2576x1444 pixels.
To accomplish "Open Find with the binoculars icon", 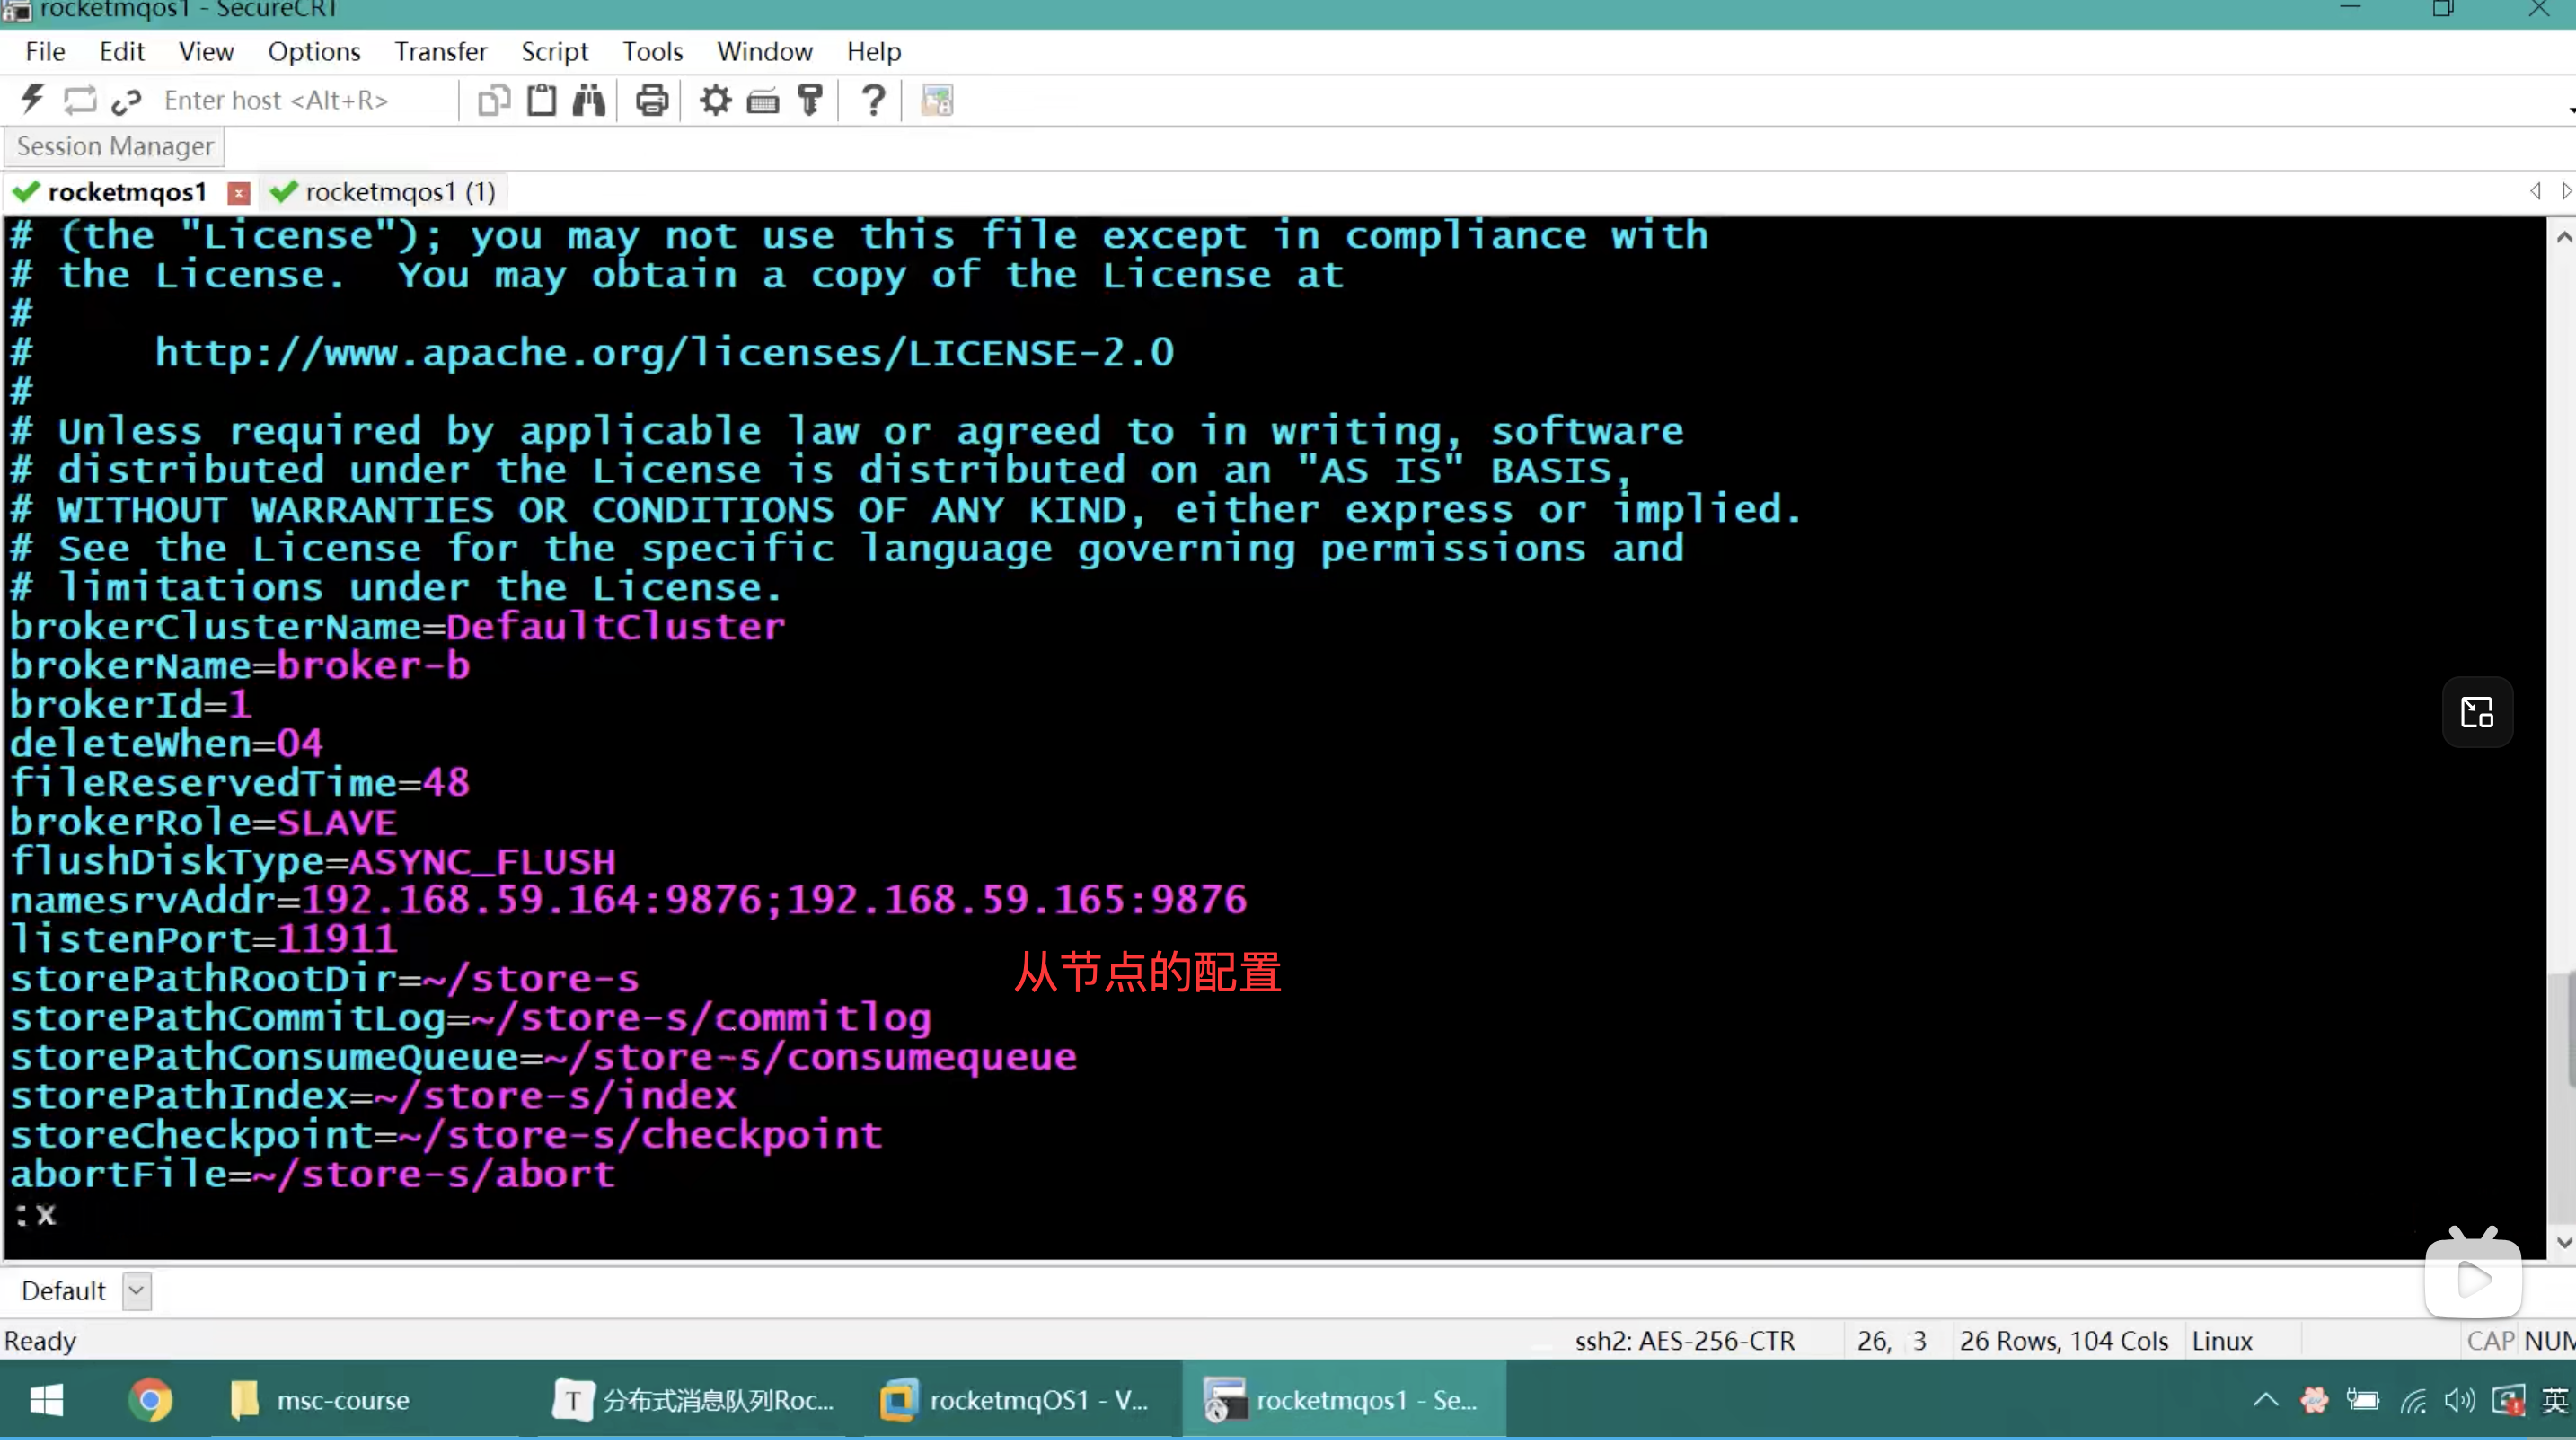I will [x=589, y=100].
